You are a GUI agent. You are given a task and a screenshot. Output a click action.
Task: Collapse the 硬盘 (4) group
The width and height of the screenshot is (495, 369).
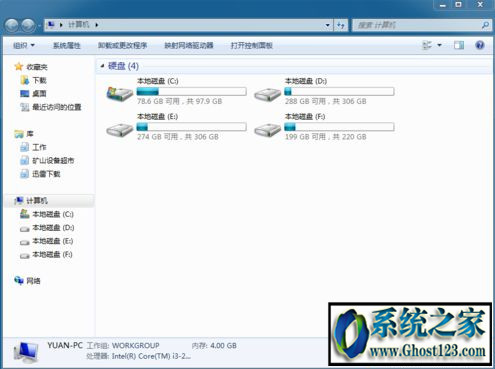click(102, 66)
